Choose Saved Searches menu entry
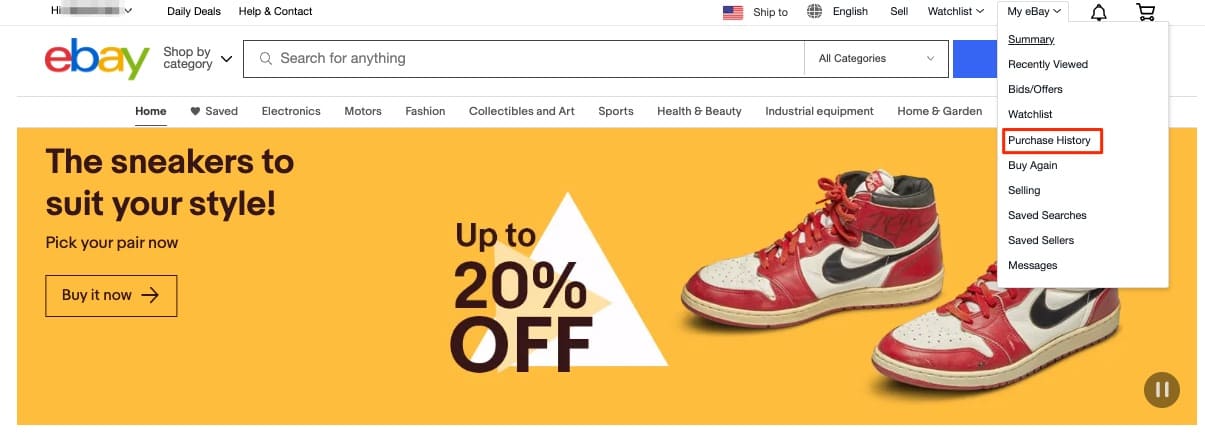 pos(1047,215)
